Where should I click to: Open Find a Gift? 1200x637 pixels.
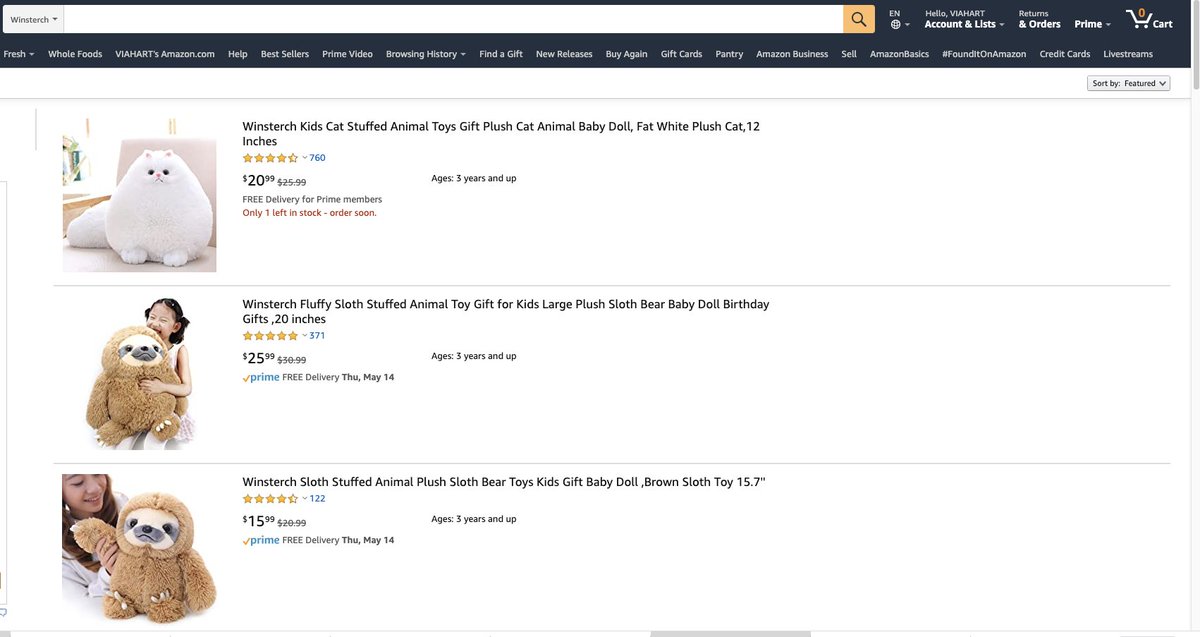tap(501, 54)
